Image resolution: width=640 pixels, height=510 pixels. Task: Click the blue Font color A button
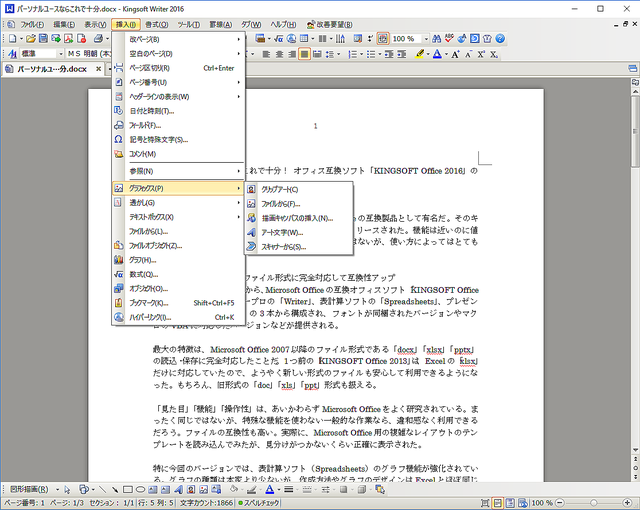[x=437, y=54]
